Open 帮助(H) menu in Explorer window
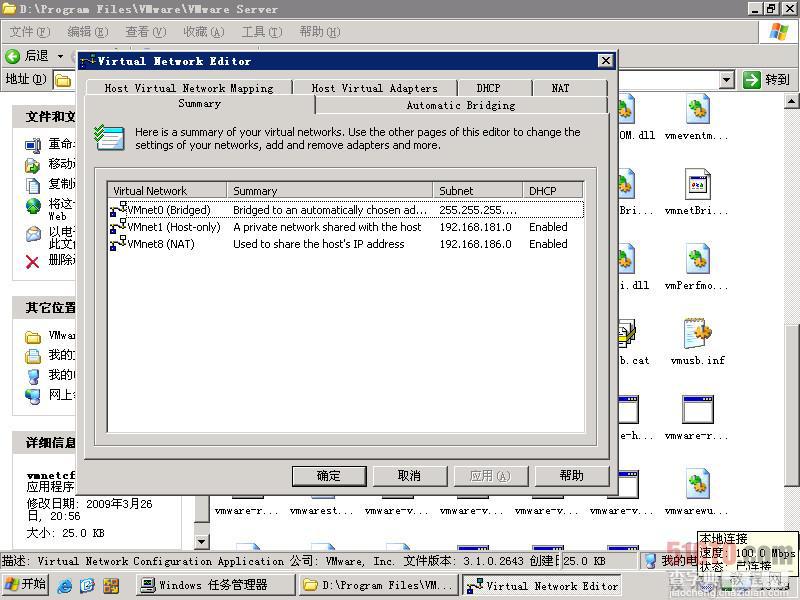The width and height of the screenshot is (800, 600). [x=320, y=32]
